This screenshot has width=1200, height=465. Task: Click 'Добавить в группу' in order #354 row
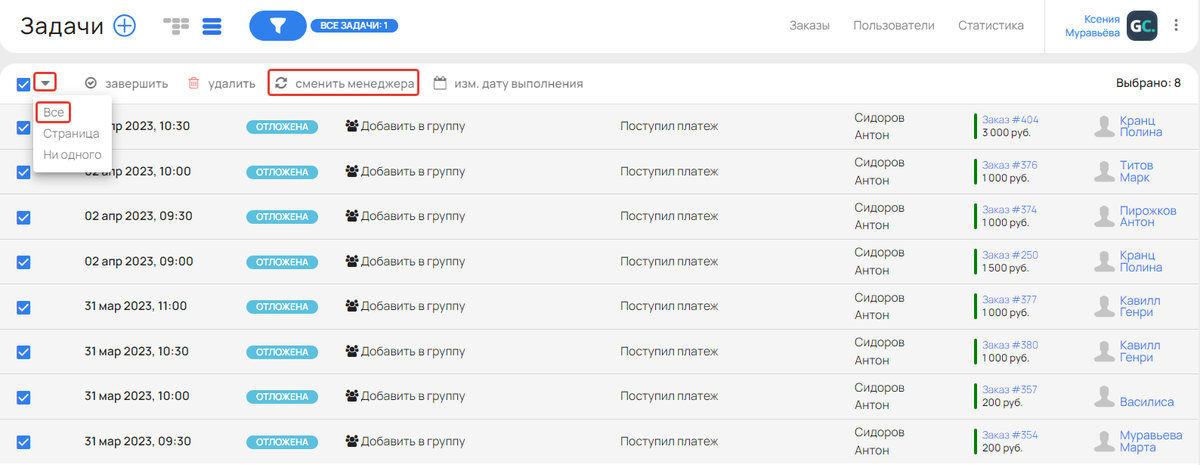pyautogui.click(x=413, y=441)
